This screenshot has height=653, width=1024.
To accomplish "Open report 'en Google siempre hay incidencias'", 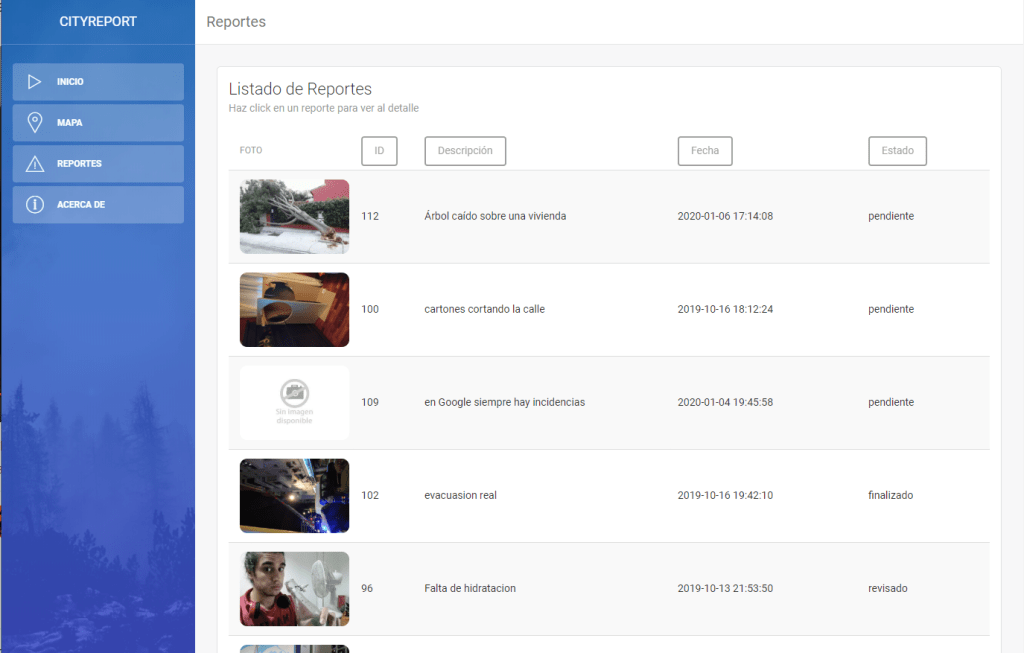I will (x=504, y=402).
